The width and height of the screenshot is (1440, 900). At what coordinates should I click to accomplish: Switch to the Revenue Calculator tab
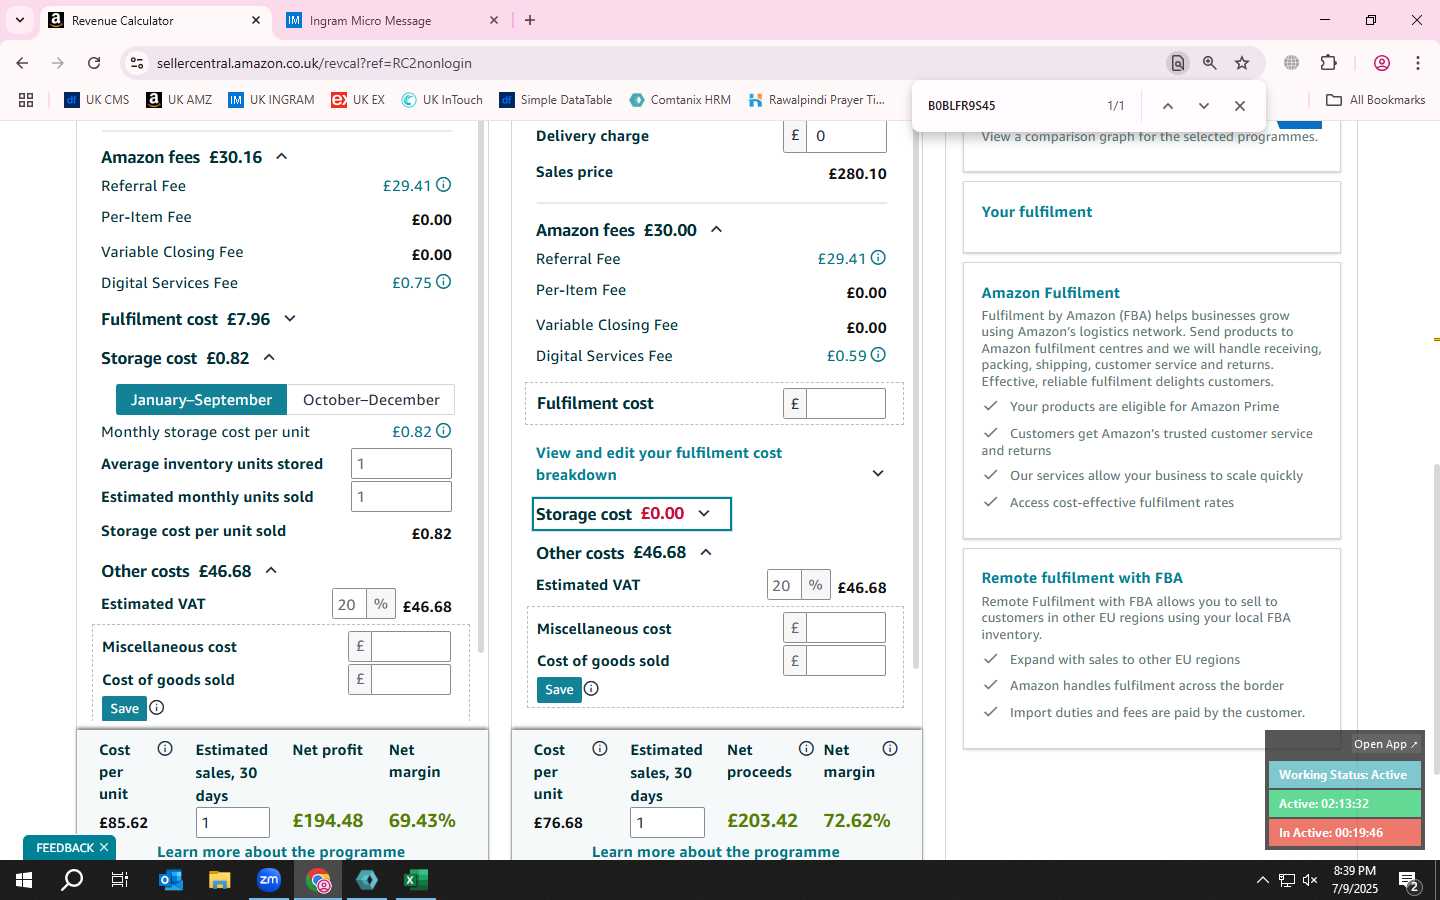(156, 20)
